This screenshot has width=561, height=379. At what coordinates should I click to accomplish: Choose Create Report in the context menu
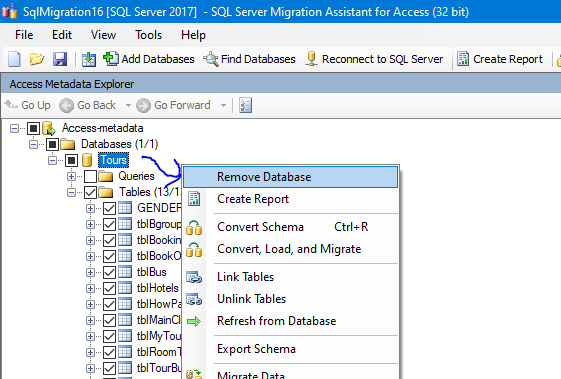[x=291, y=199]
